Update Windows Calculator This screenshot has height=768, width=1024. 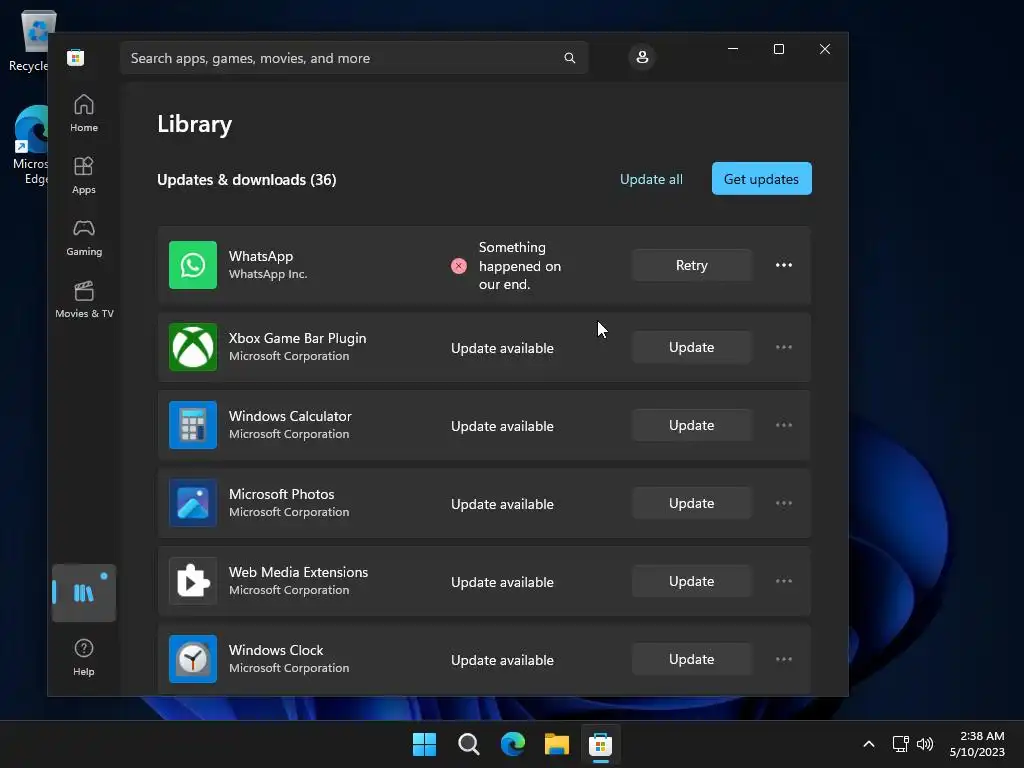tap(692, 425)
